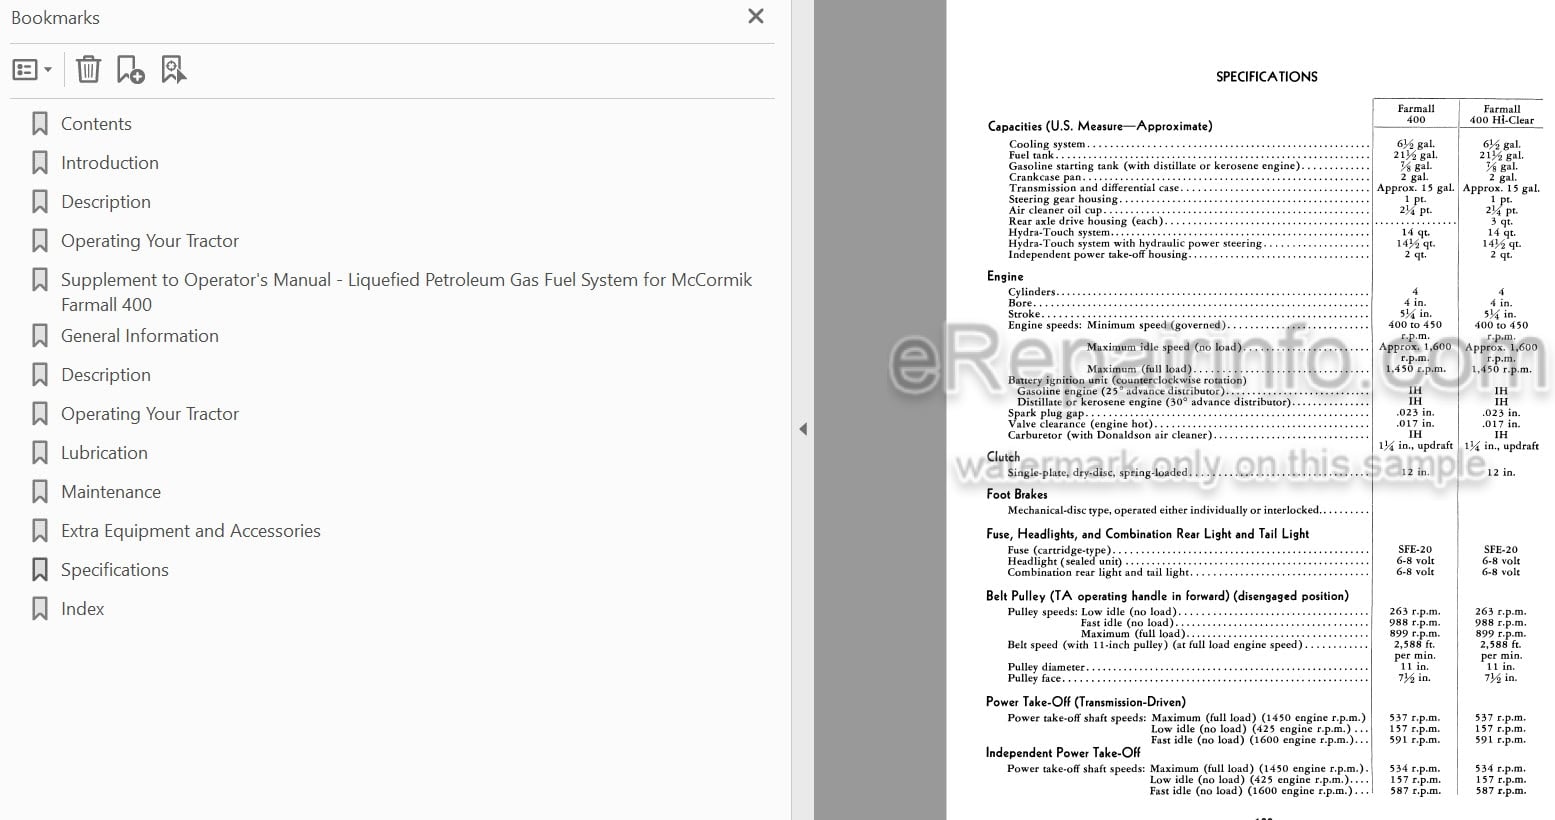
Task: Click the bookmark icon beside Introduction
Action: [x=40, y=163]
